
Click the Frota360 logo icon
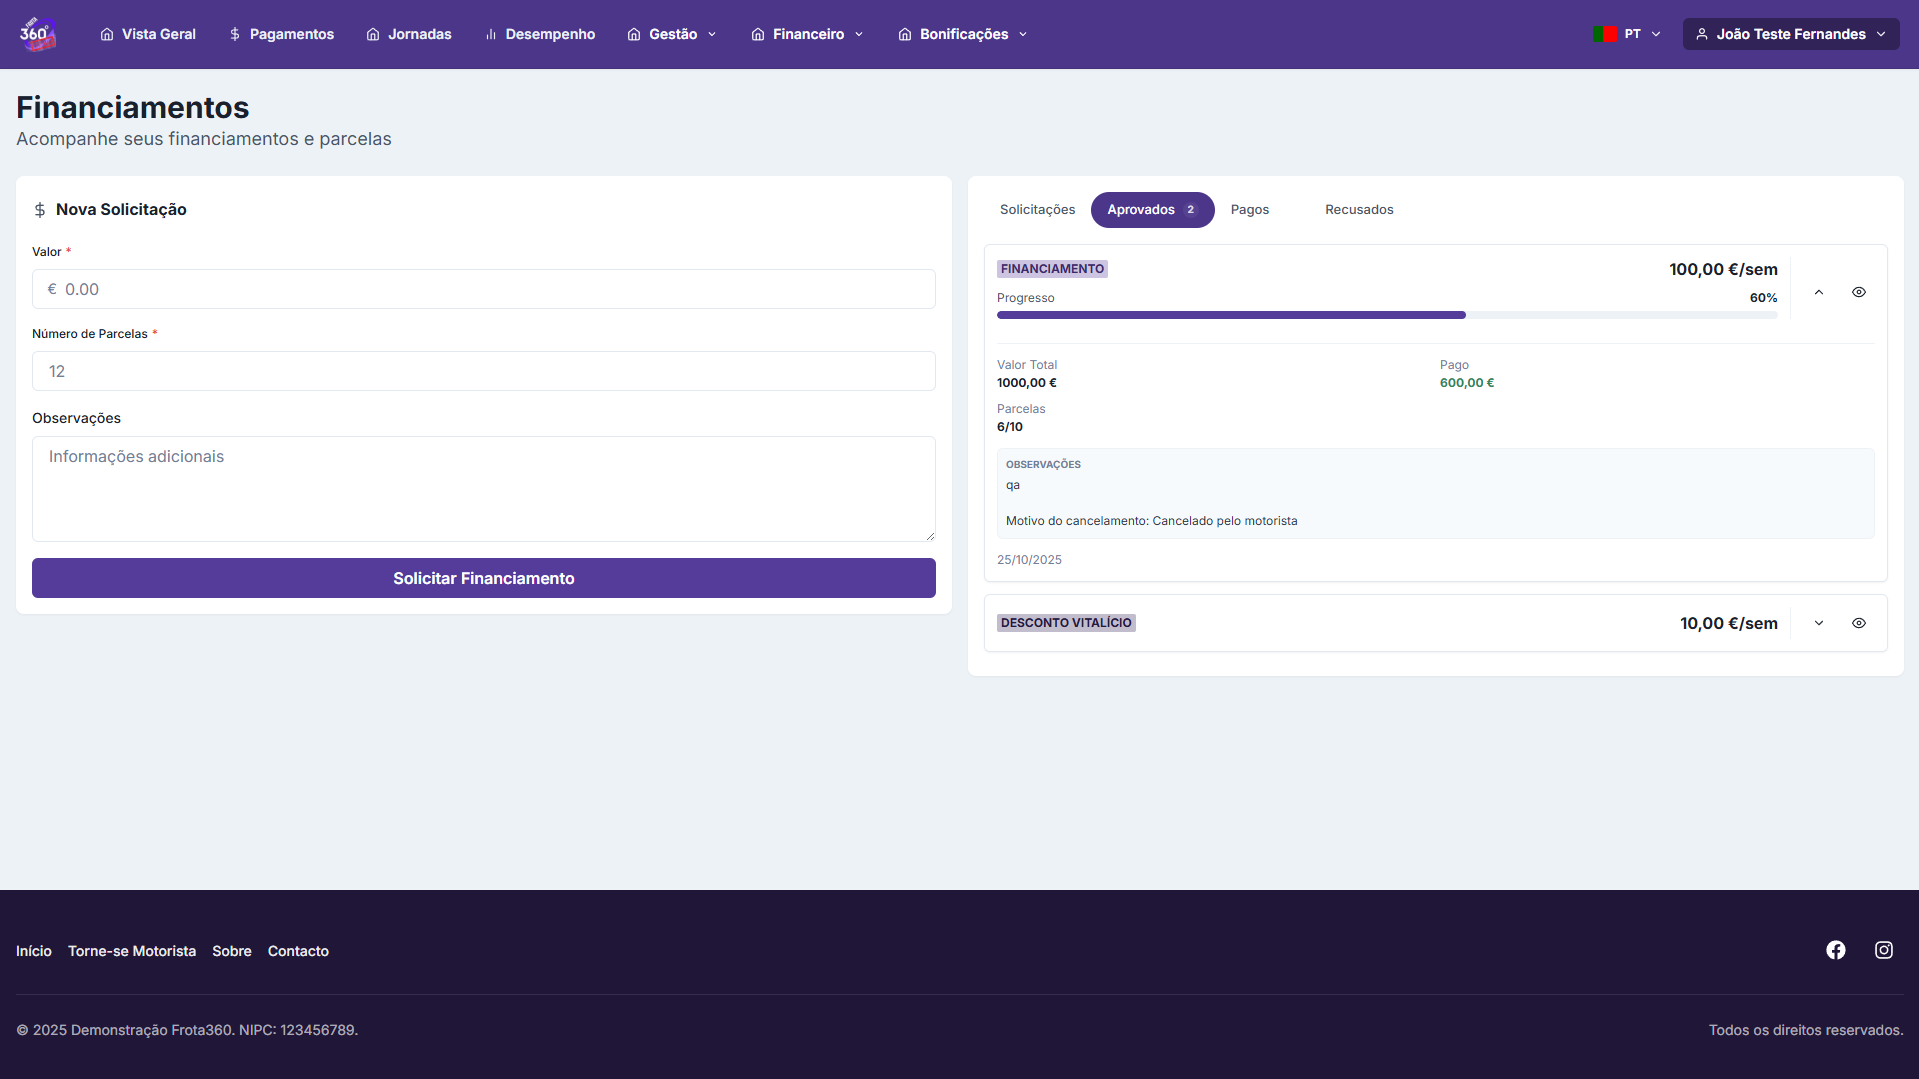click(x=37, y=34)
